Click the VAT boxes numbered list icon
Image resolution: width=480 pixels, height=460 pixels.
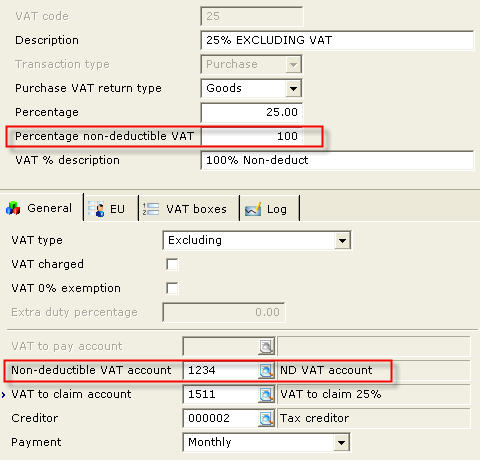pyautogui.click(x=151, y=209)
